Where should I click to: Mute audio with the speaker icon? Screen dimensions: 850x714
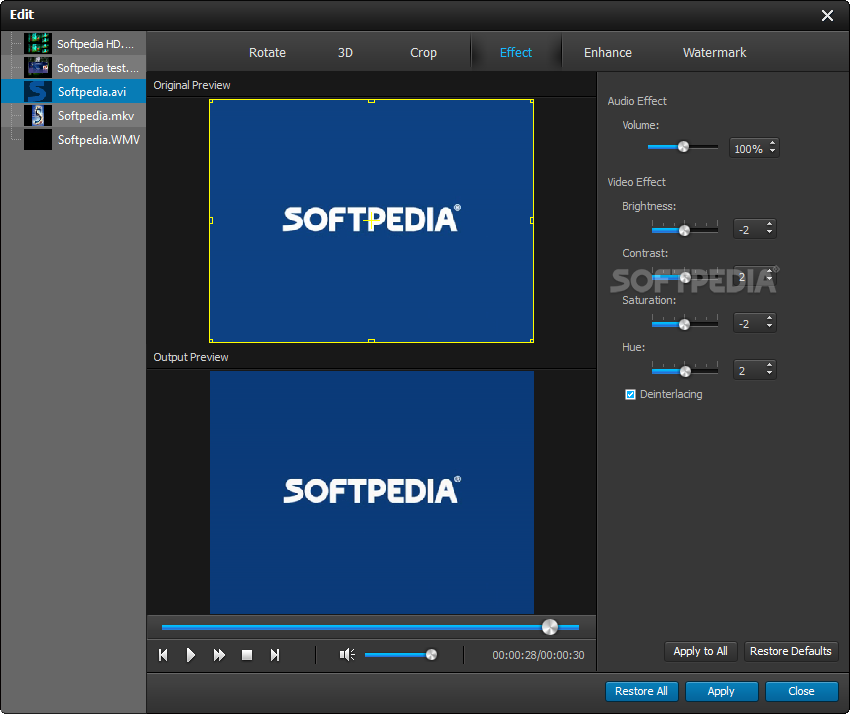[x=347, y=655]
